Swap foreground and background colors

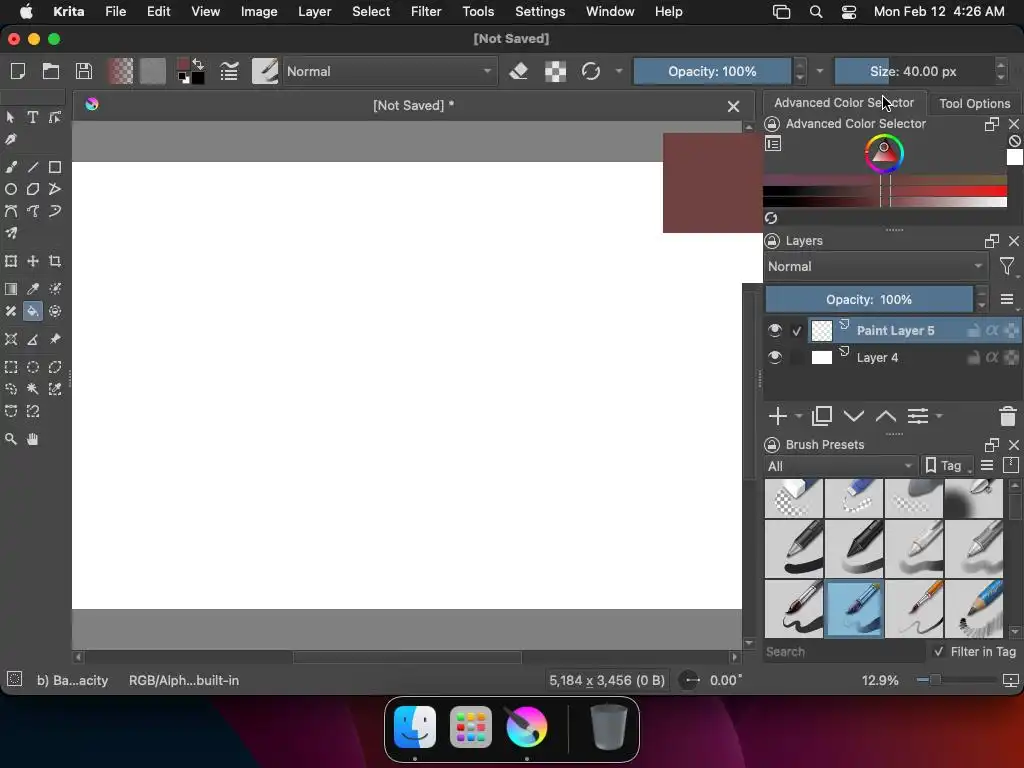pos(198,63)
